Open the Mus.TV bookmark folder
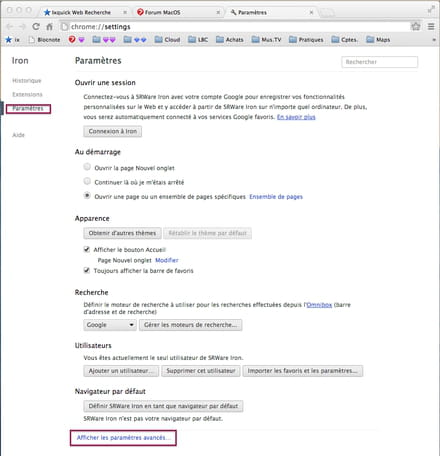The image size is (440, 456). (x=266, y=40)
